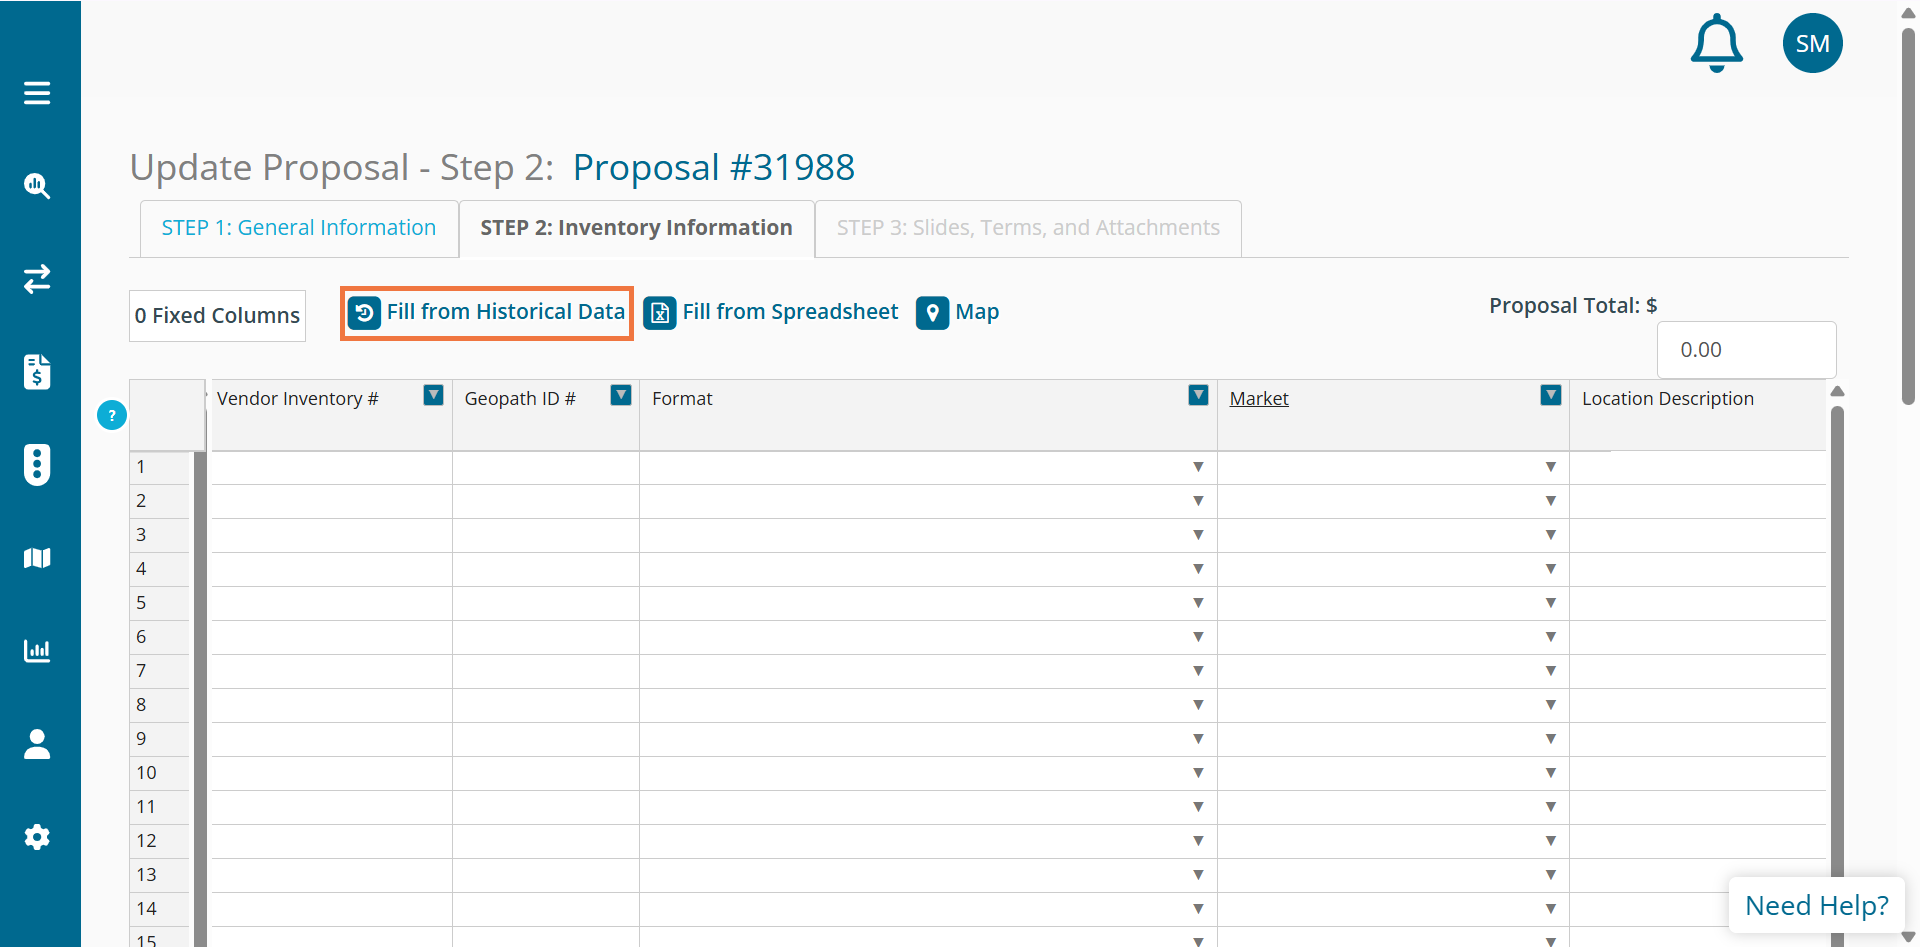This screenshot has height=947, width=1920.
Task: Click the notification bell icon
Action: click(1716, 43)
